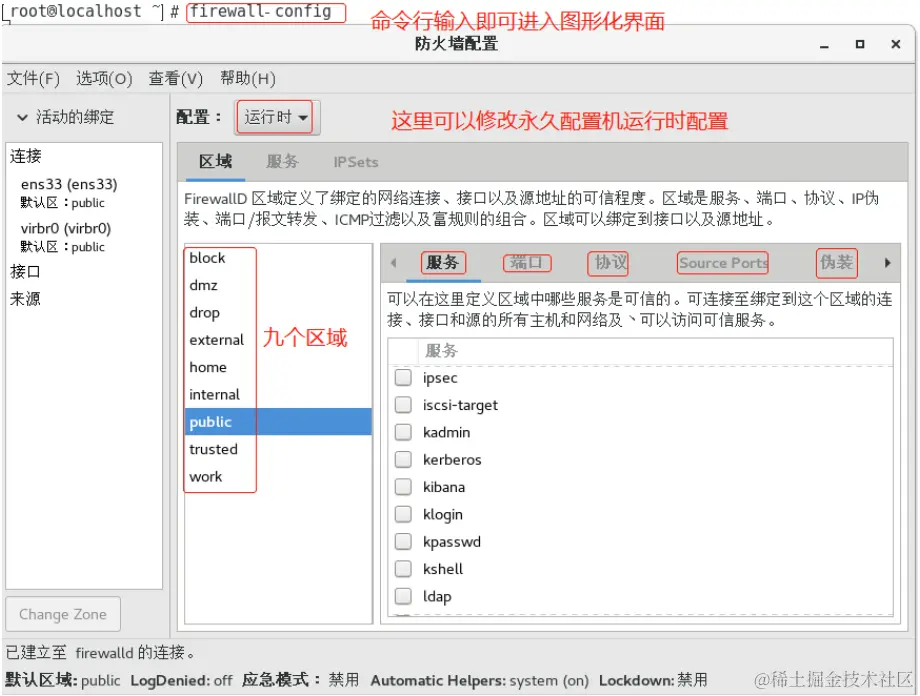Click the 应急模式 status entry
Viewport: 920px width, 696px height.
point(300,681)
